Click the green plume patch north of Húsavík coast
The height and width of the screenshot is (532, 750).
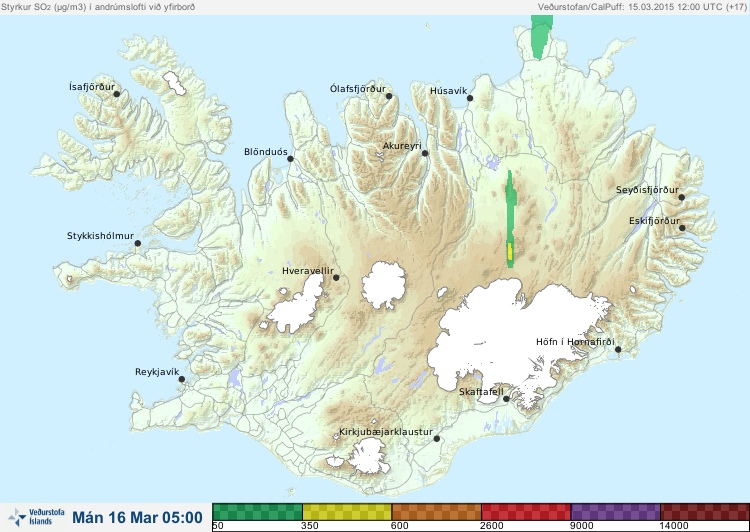click(541, 36)
